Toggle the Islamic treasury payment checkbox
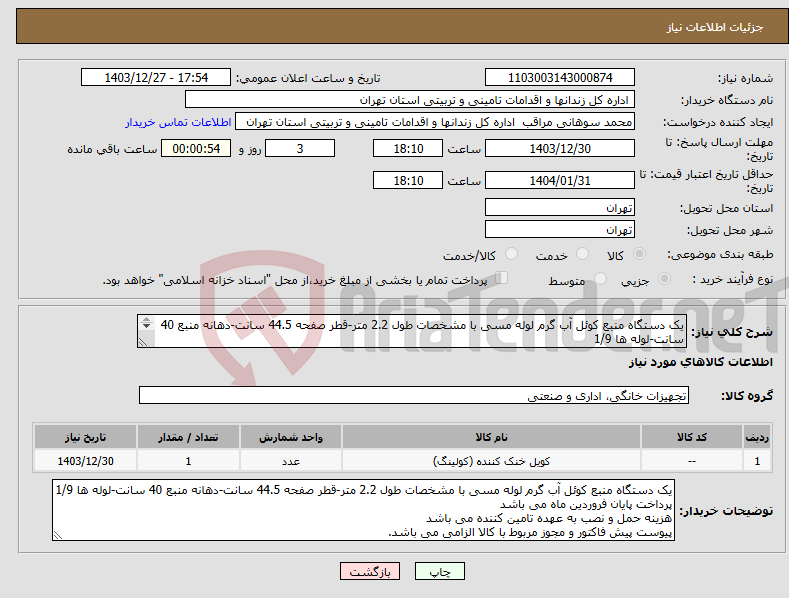 point(502,278)
